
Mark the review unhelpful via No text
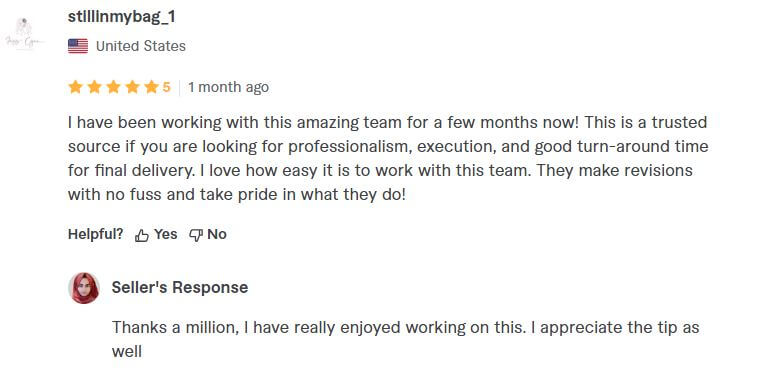[x=217, y=235]
